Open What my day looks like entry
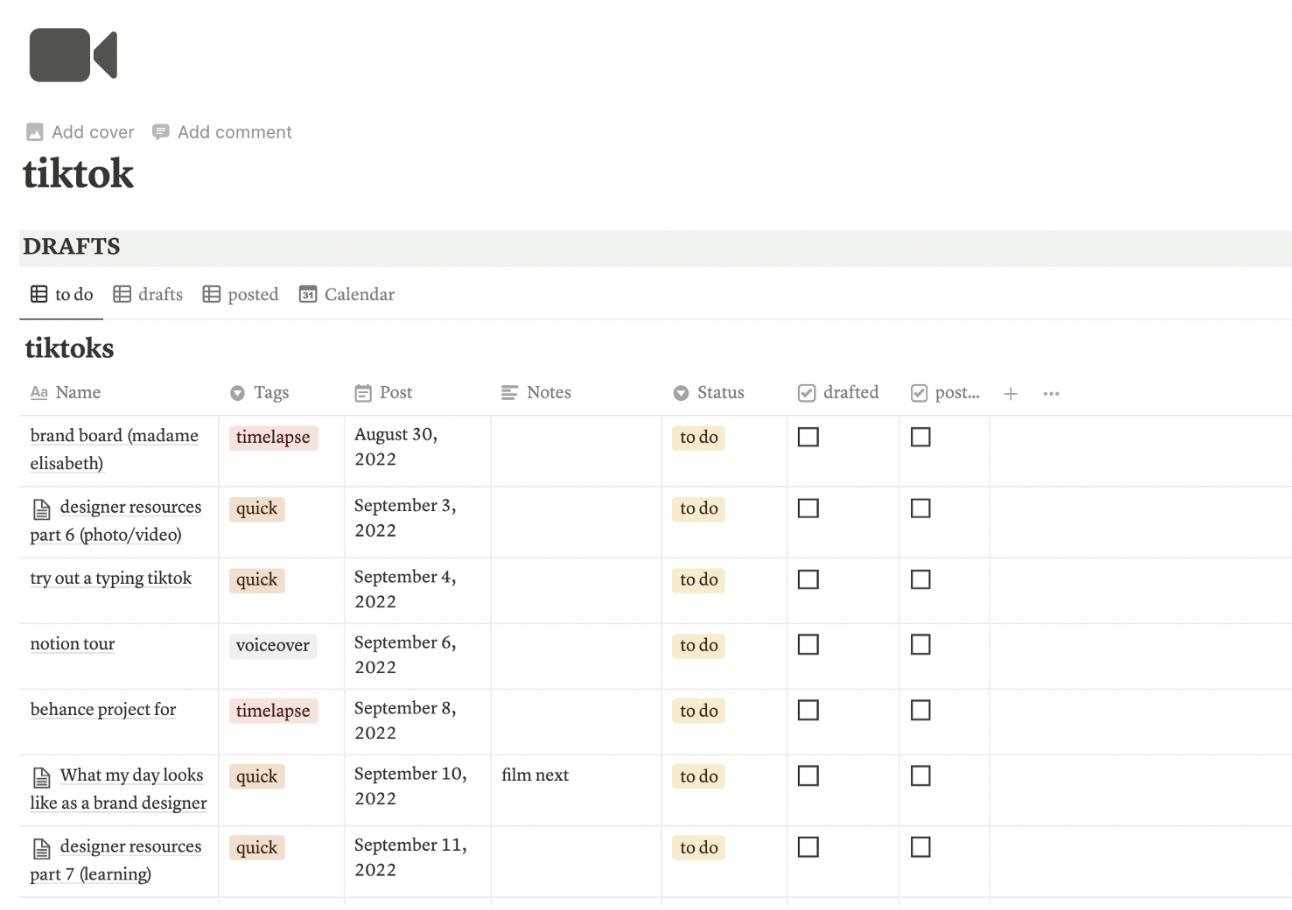 (x=118, y=789)
